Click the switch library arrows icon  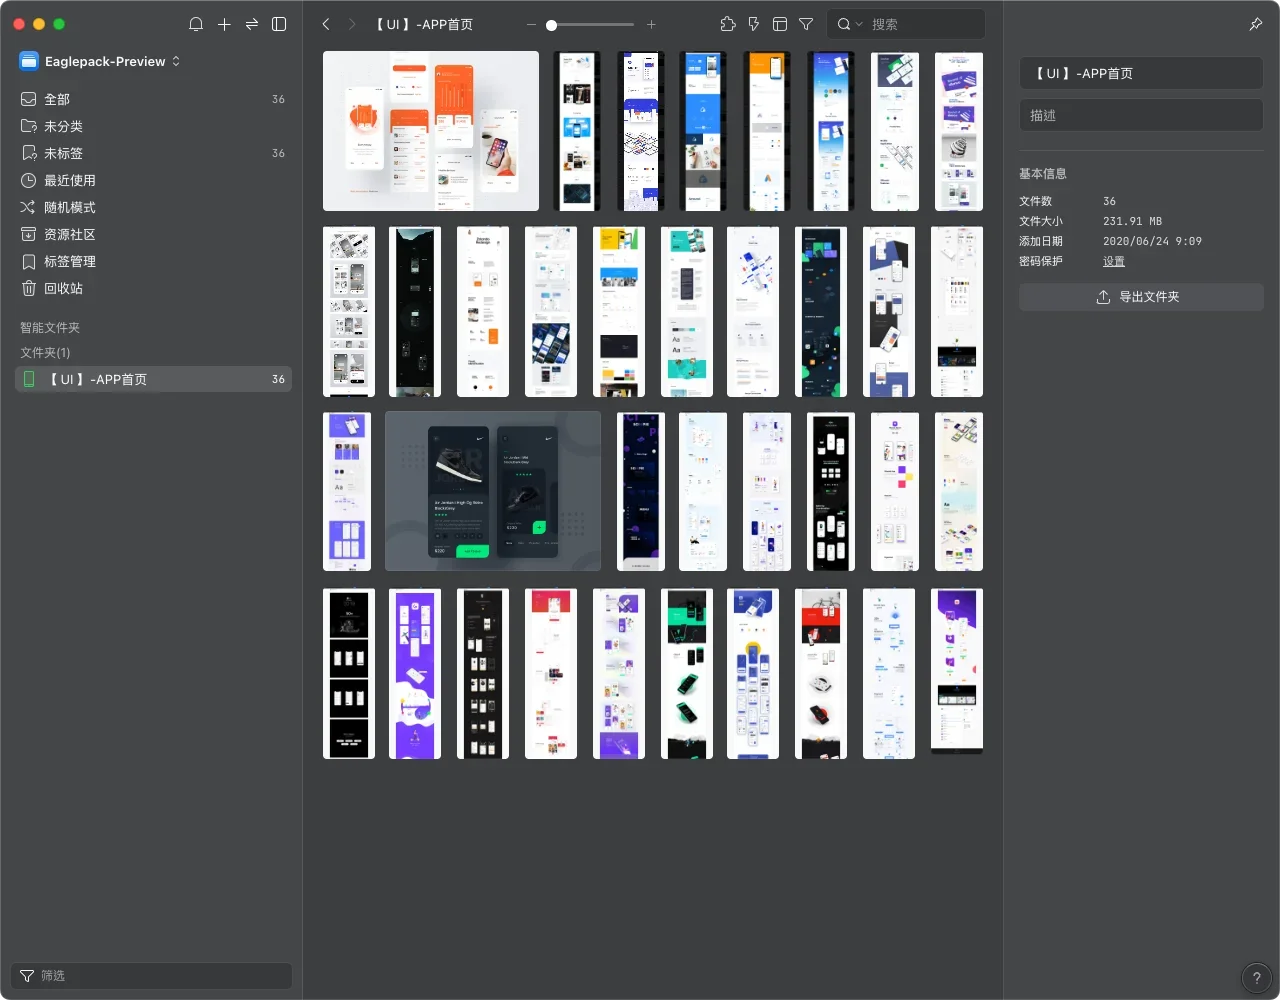click(252, 24)
